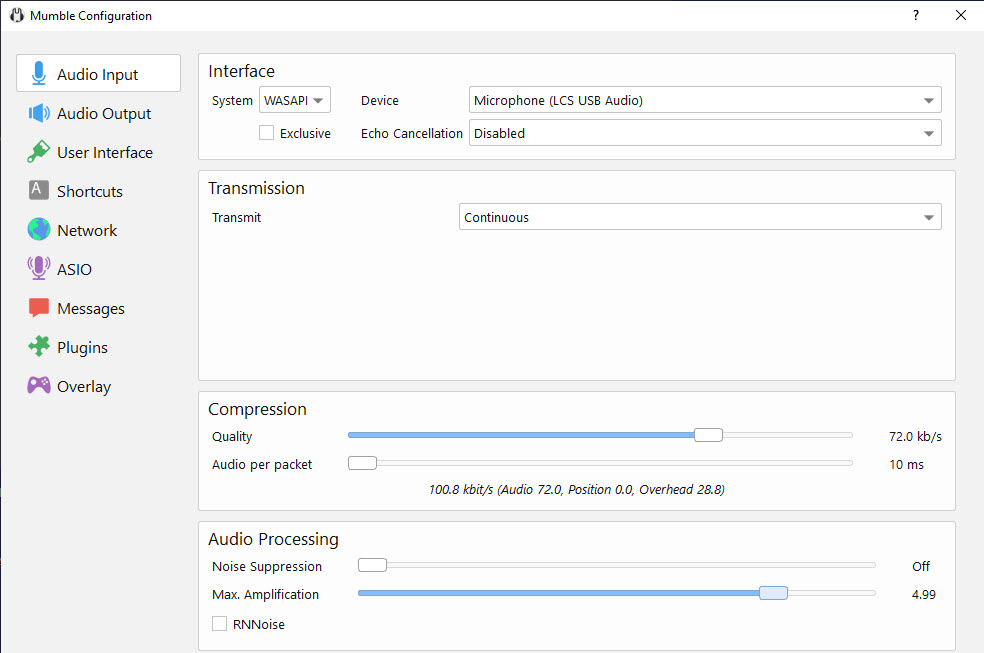Switch to the Audio Output tab
This screenshot has height=653, width=984.
click(x=99, y=113)
